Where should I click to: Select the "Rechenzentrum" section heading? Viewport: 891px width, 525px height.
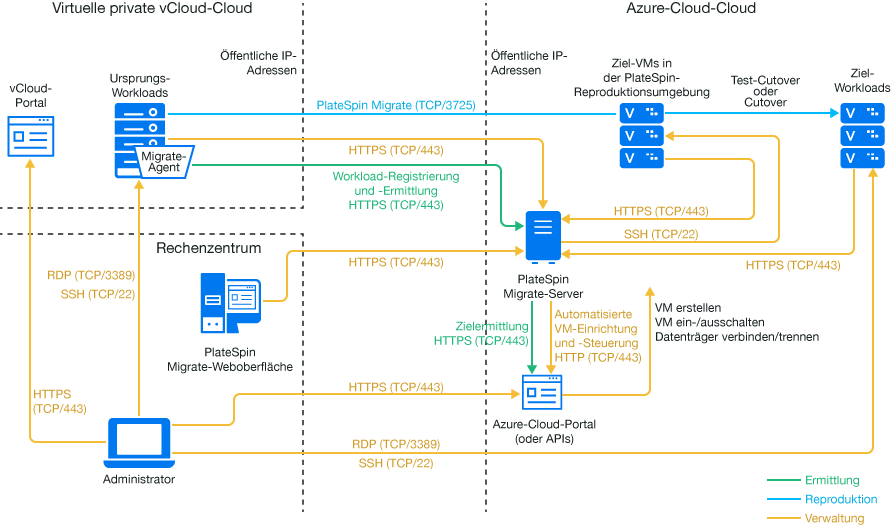tap(208, 247)
